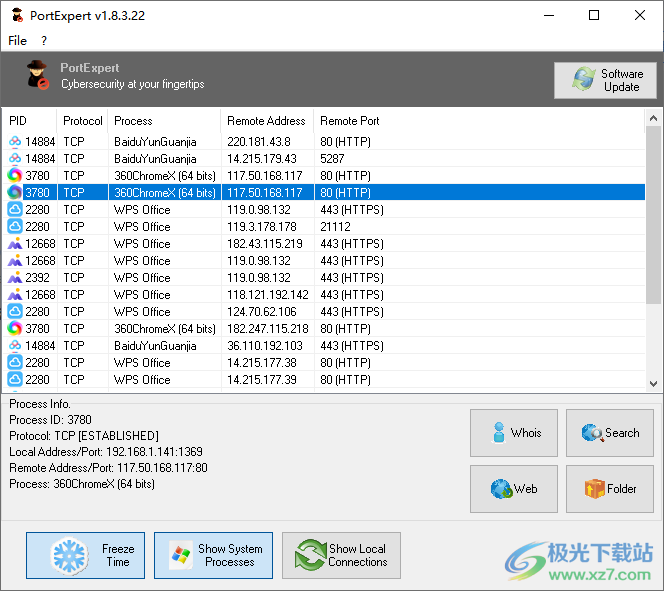
Task: Click BaiduYunGuanjia icon in the 36.110.192.103 row
Action: click(15, 345)
